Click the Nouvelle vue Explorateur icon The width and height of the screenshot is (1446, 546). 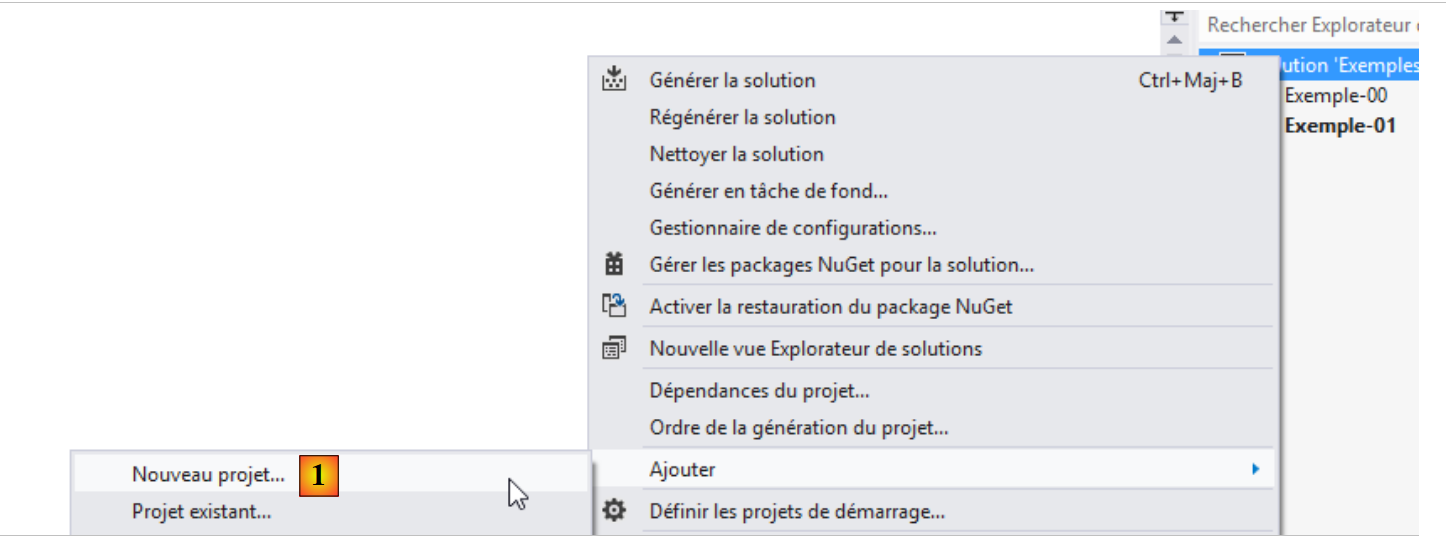pos(614,349)
